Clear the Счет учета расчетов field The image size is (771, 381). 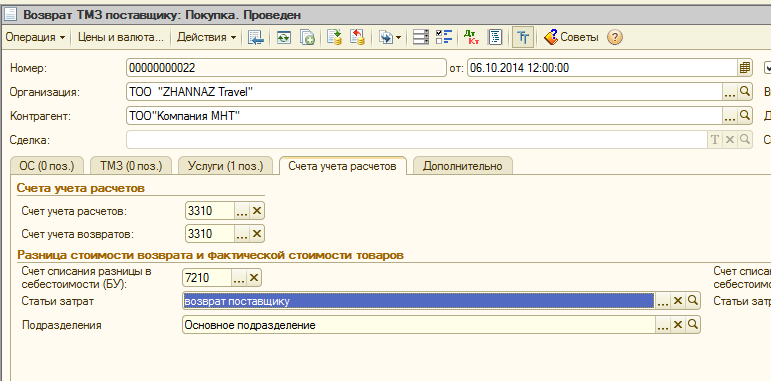pos(257,211)
